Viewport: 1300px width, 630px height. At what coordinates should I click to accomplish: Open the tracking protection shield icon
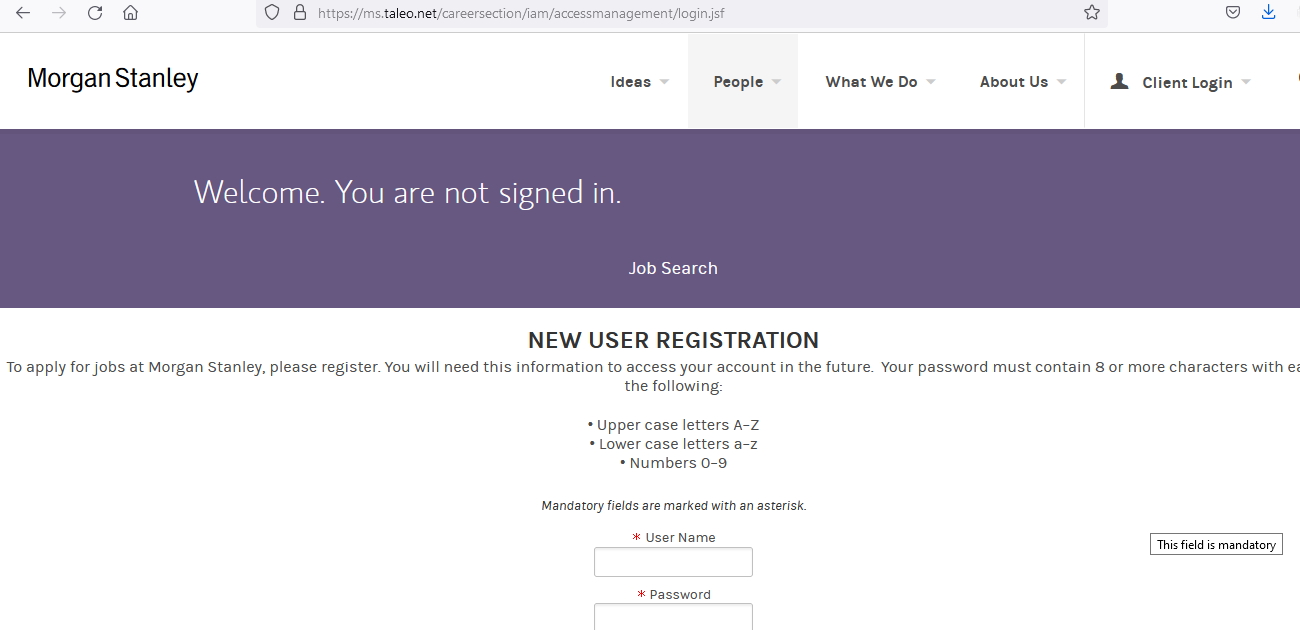[x=272, y=13]
